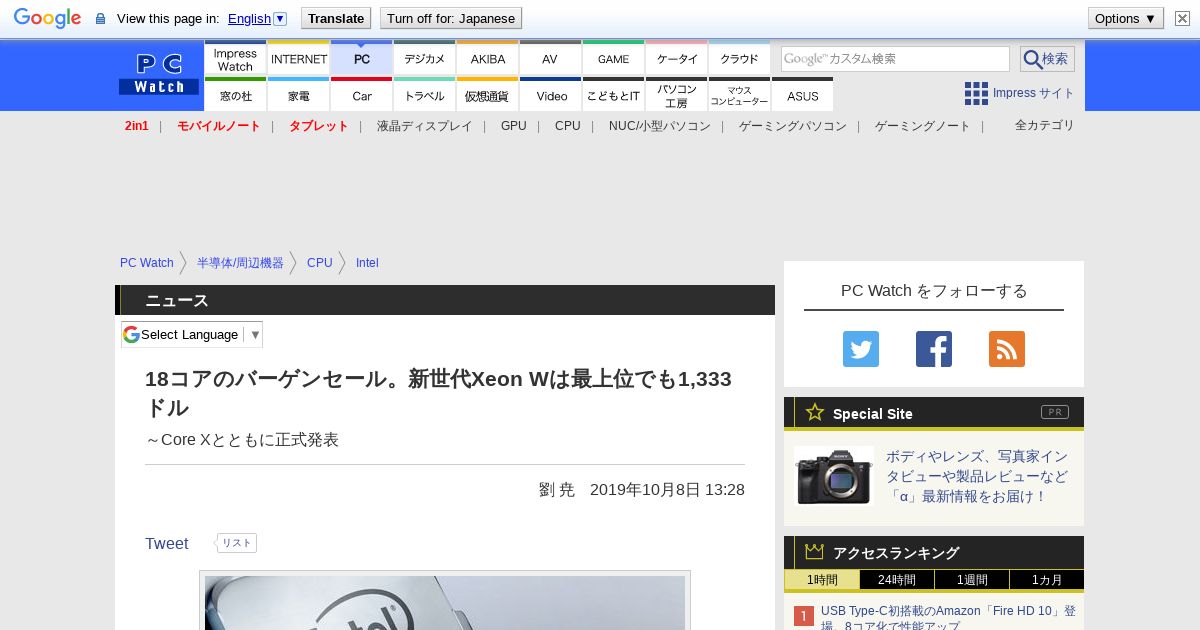Focus the Google custom search field
This screenshot has height=630, width=1200.
(x=895, y=59)
